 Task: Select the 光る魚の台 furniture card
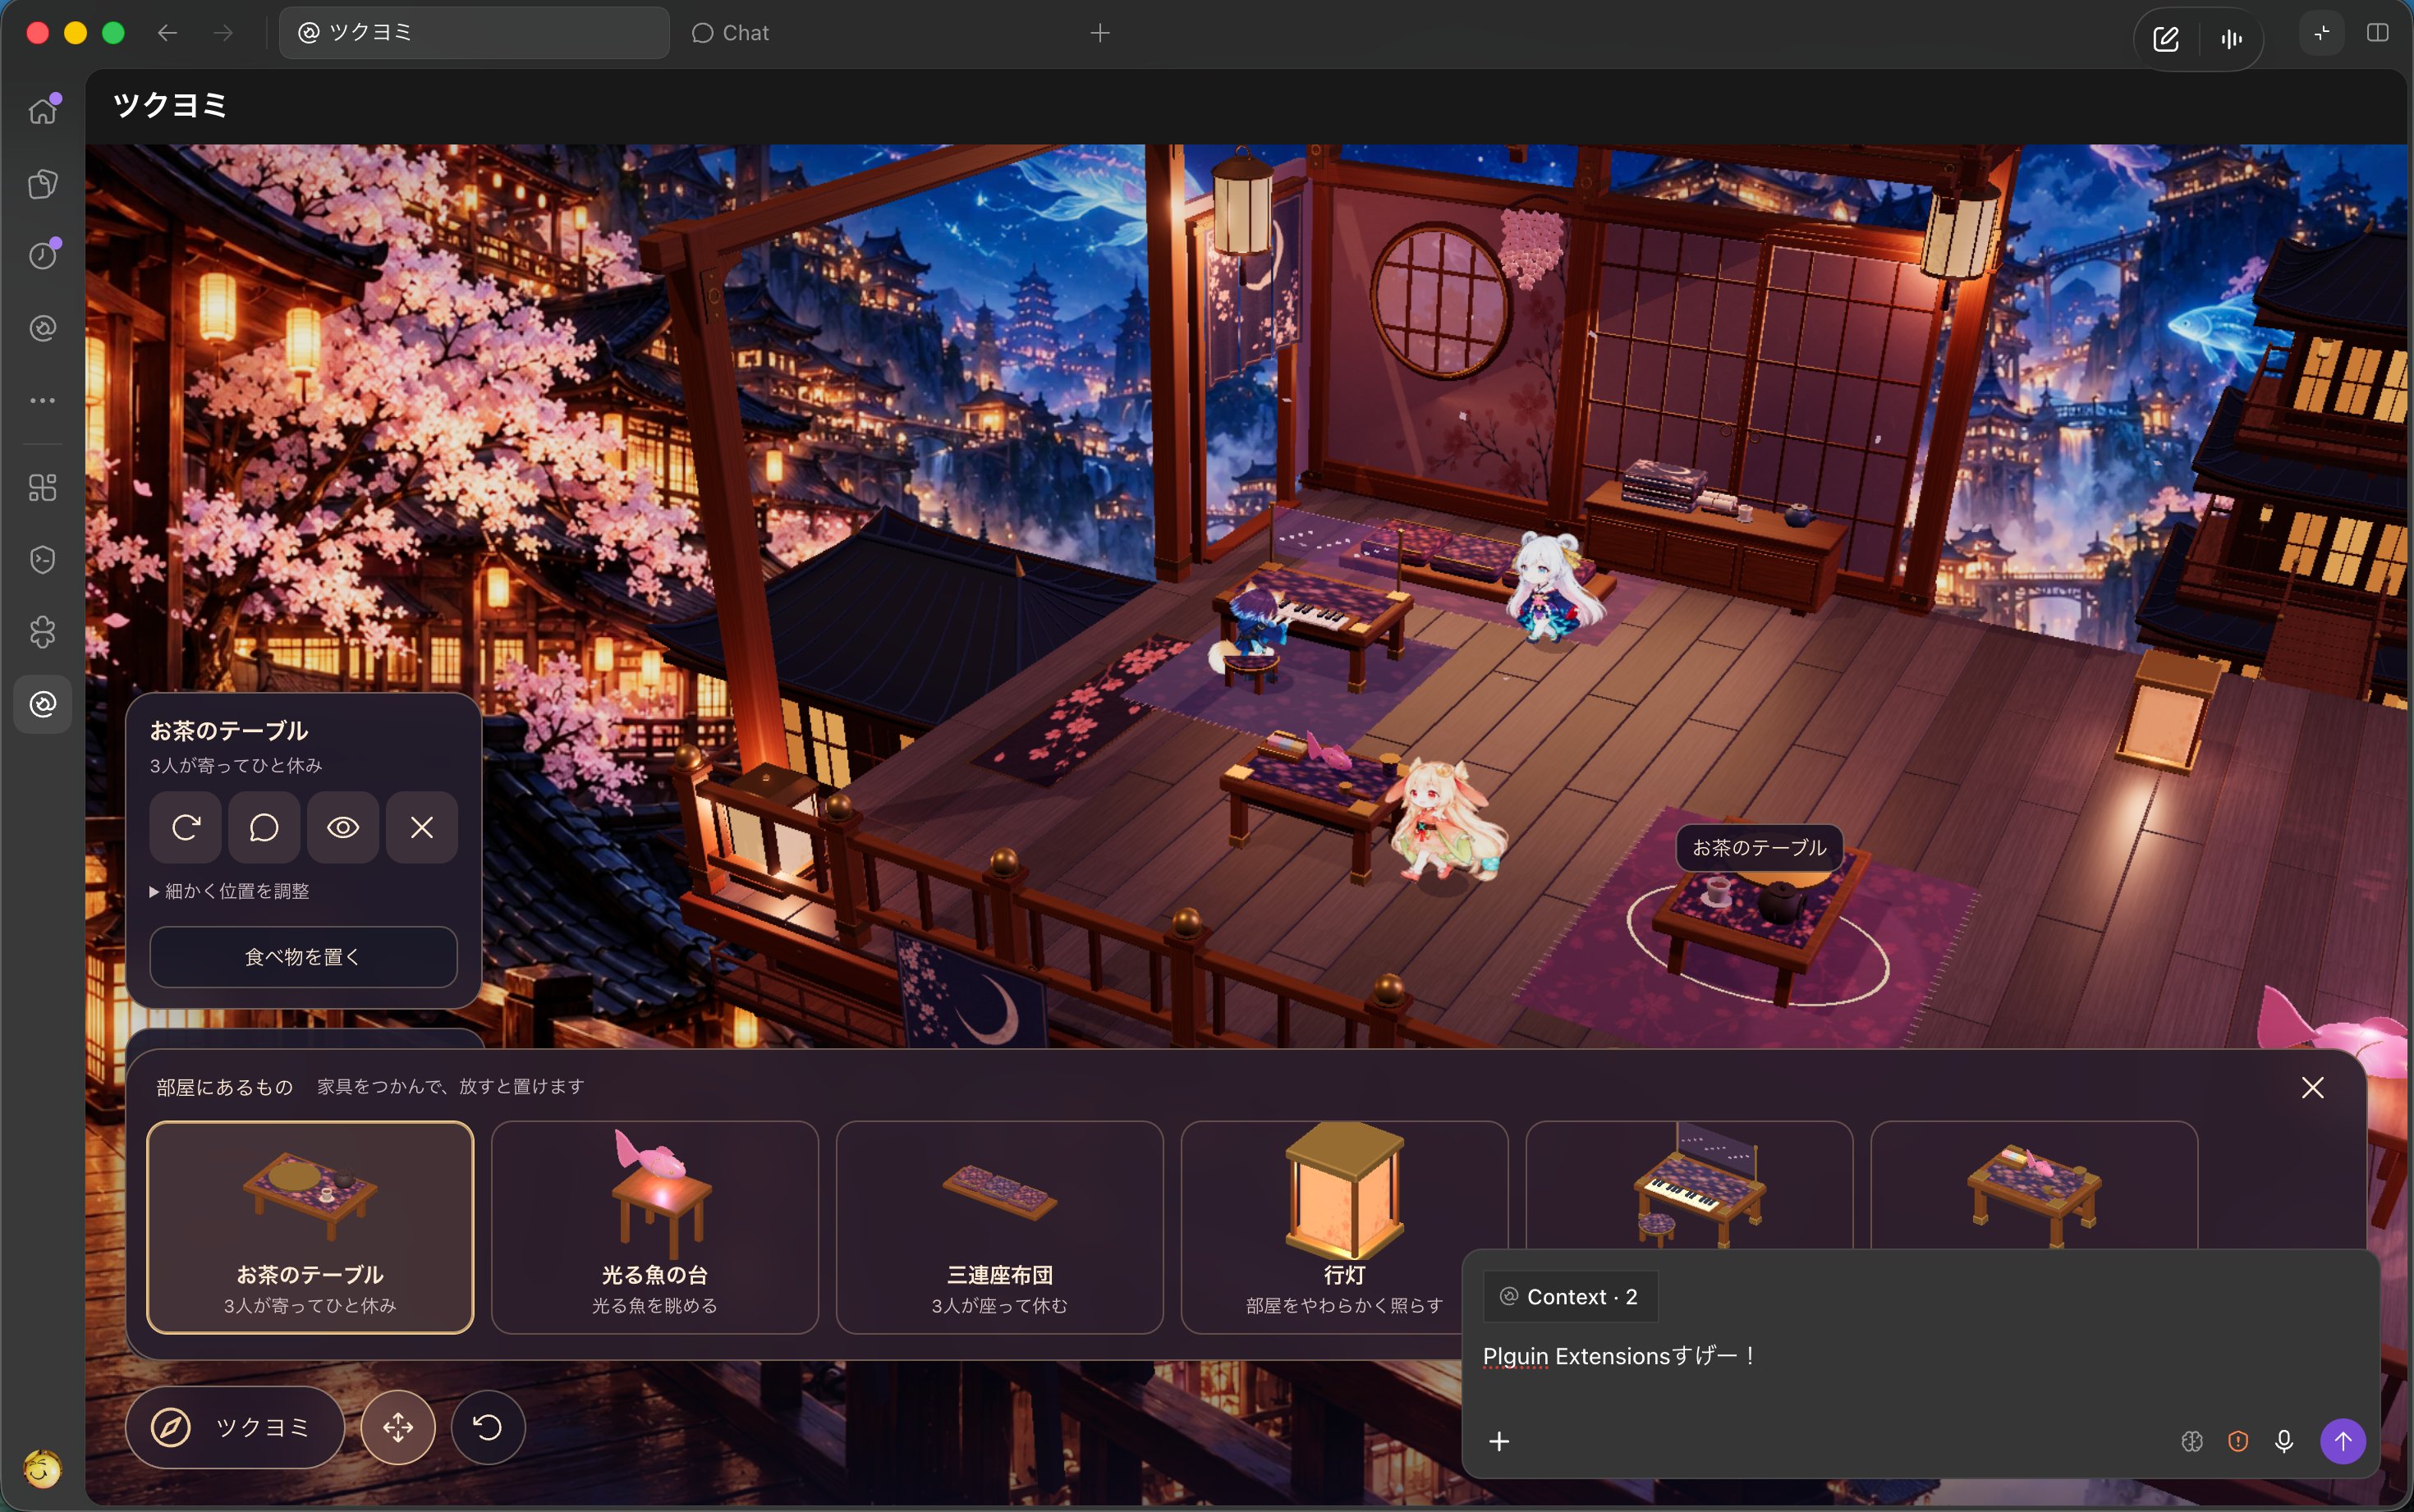coord(655,1227)
